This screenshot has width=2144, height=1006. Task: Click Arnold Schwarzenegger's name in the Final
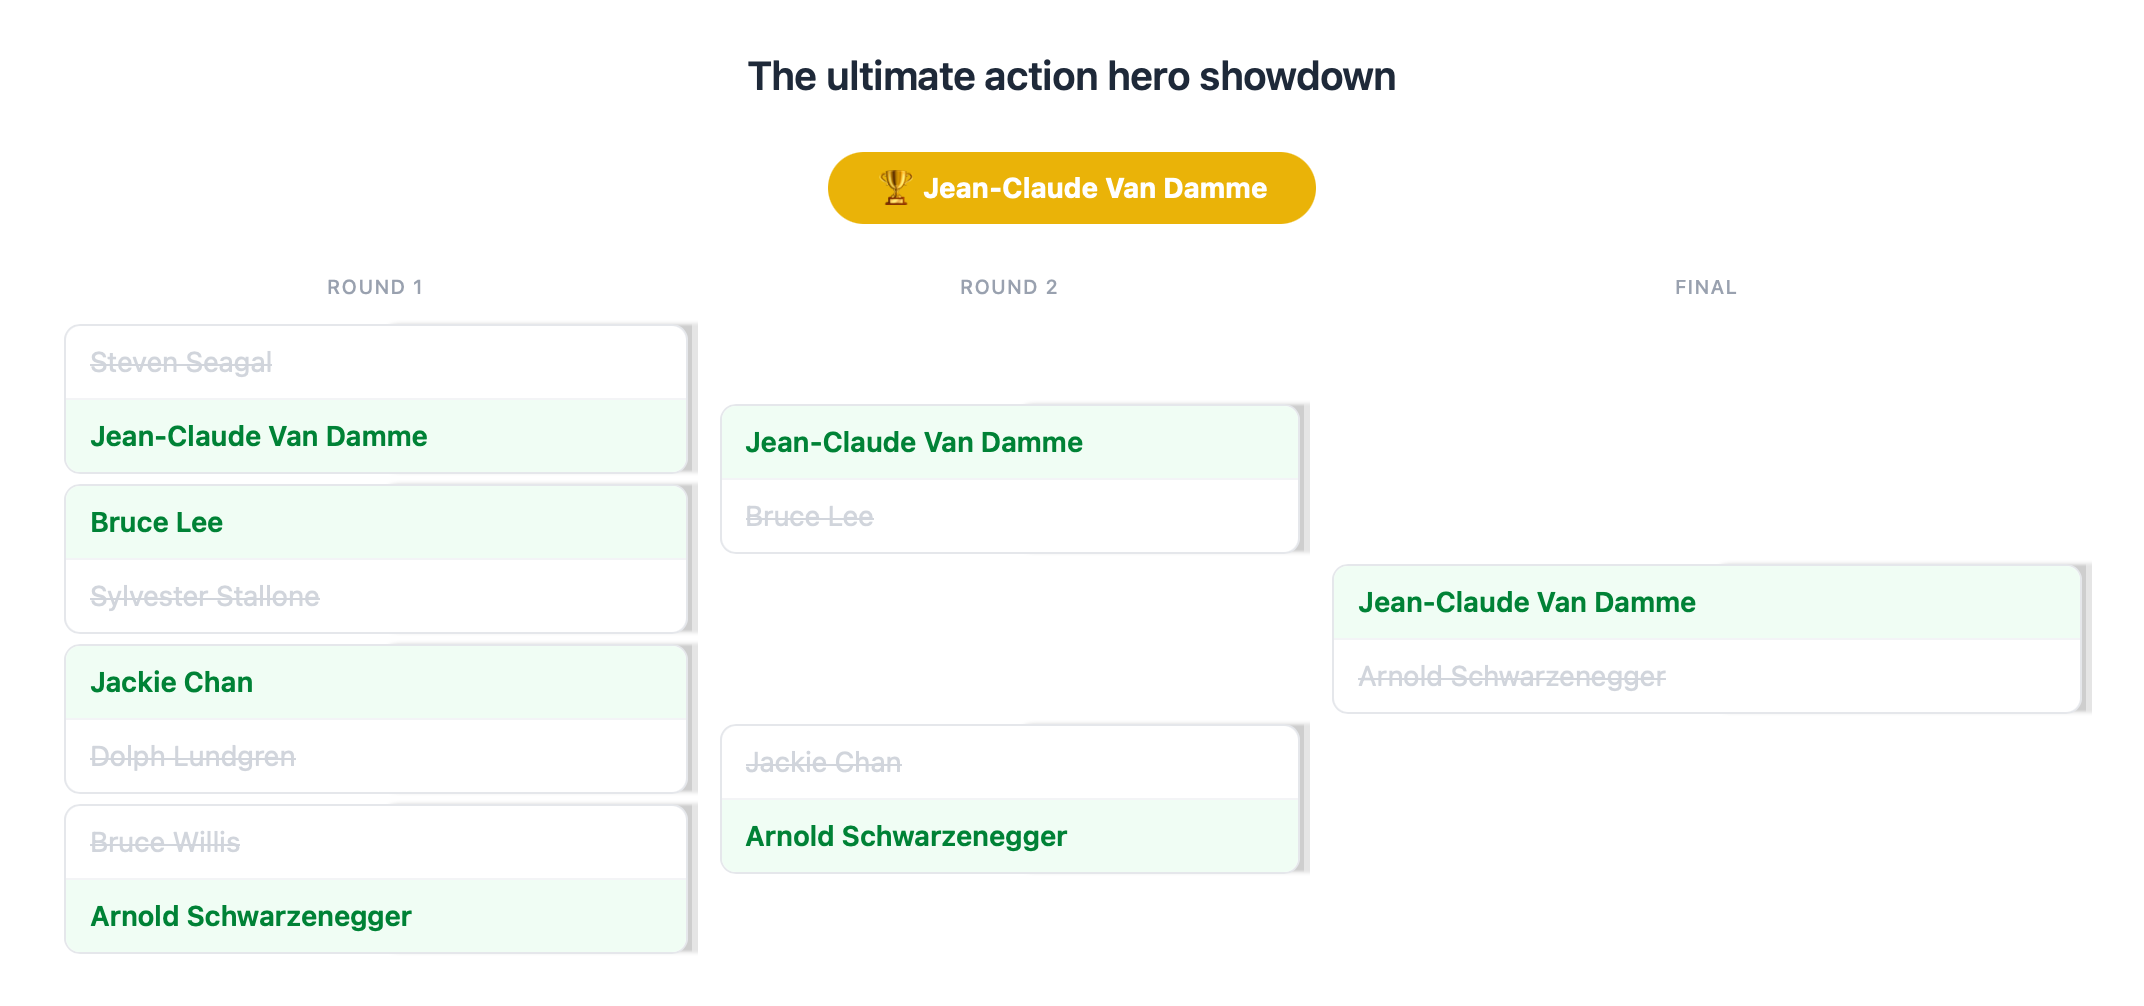1510,676
